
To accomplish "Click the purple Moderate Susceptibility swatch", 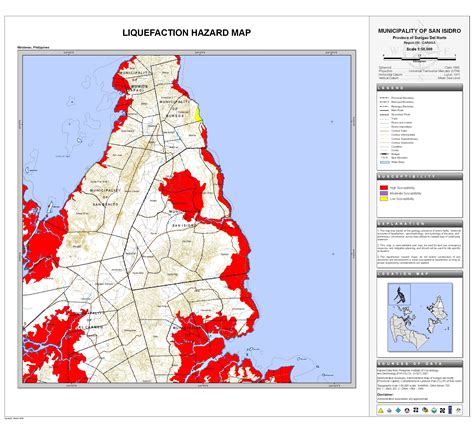I will coord(384,193).
